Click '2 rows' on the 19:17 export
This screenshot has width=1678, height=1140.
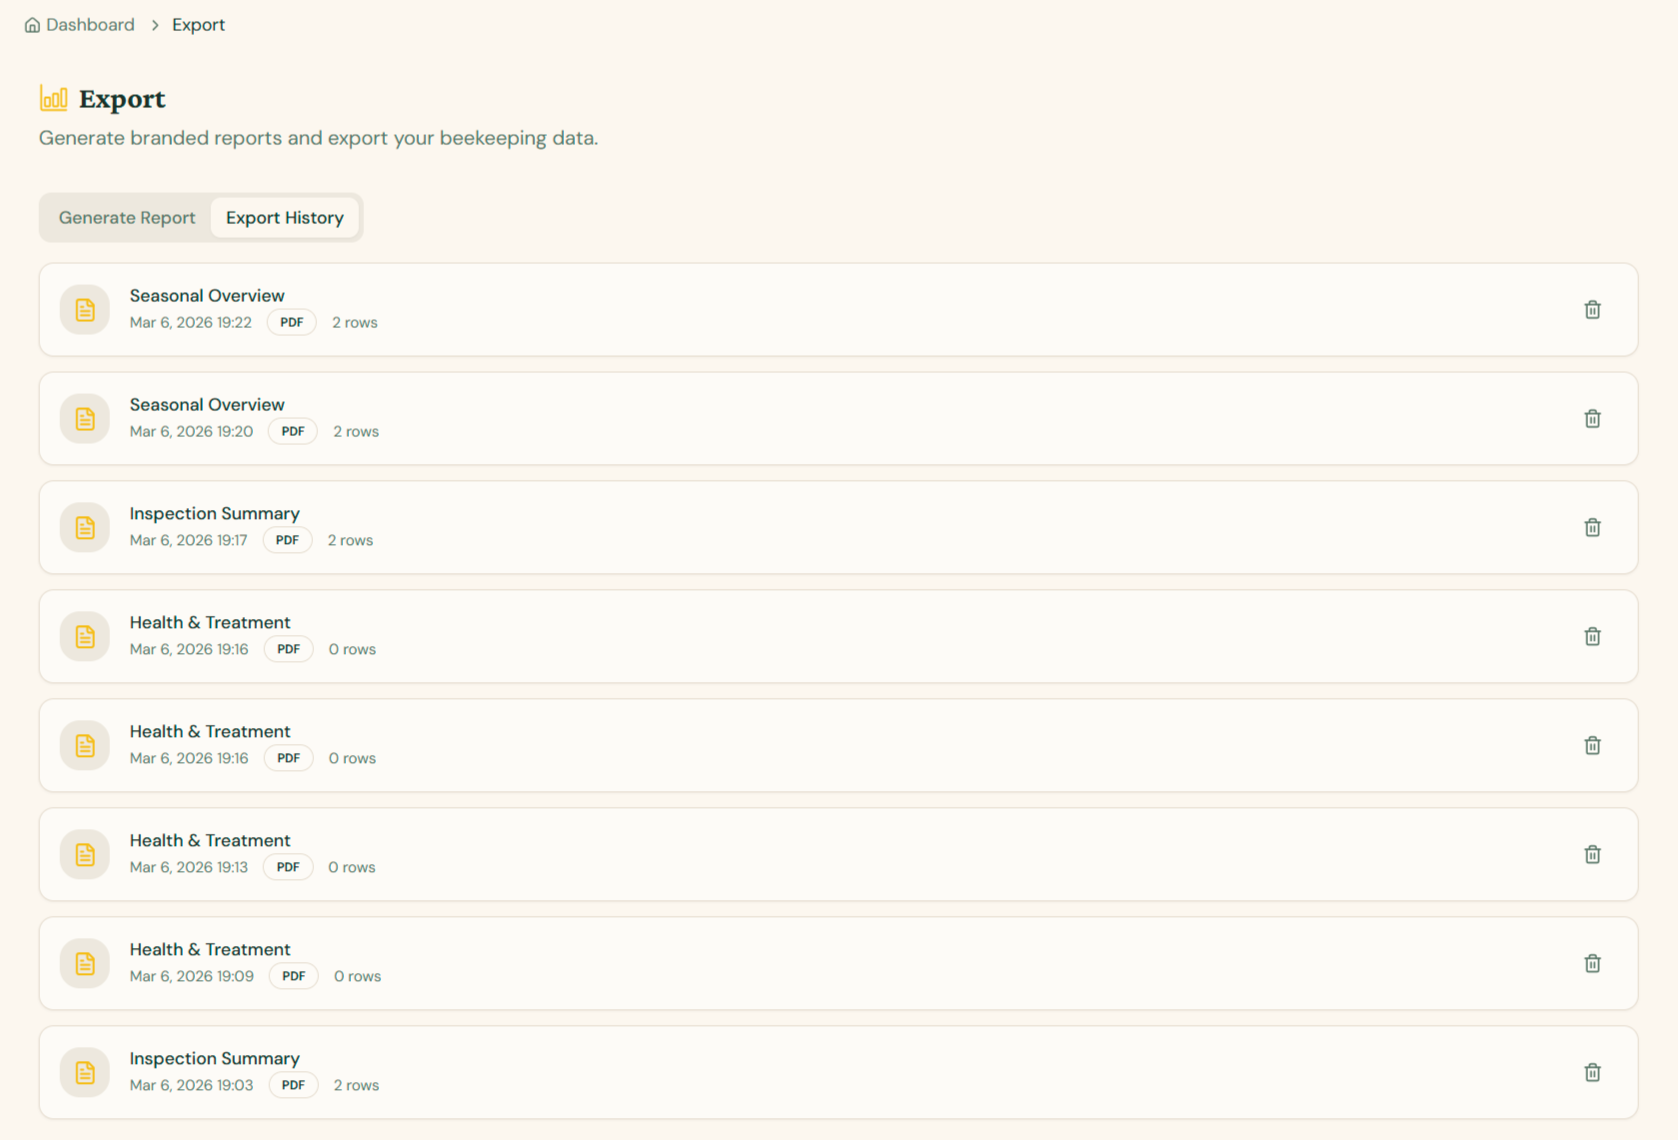click(350, 541)
